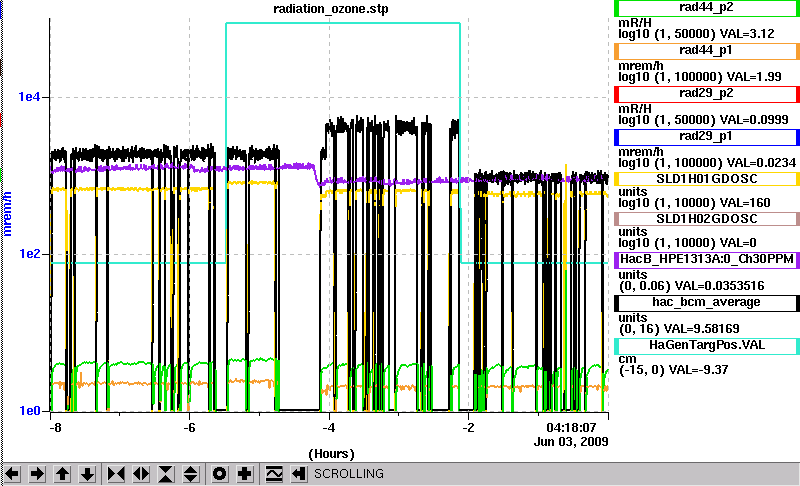Click the circle auto-scale toolbar icon
The width and height of the screenshot is (800, 486).
[x=219, y=474]
